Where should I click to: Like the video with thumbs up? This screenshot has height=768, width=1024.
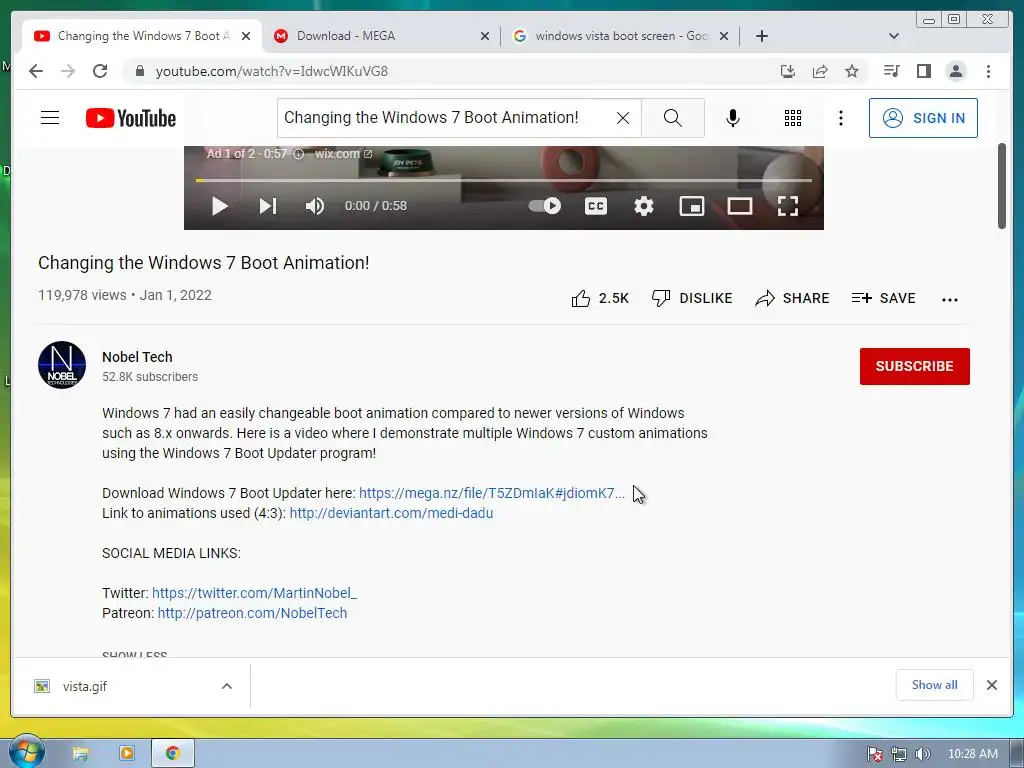[x=600, y=298]
